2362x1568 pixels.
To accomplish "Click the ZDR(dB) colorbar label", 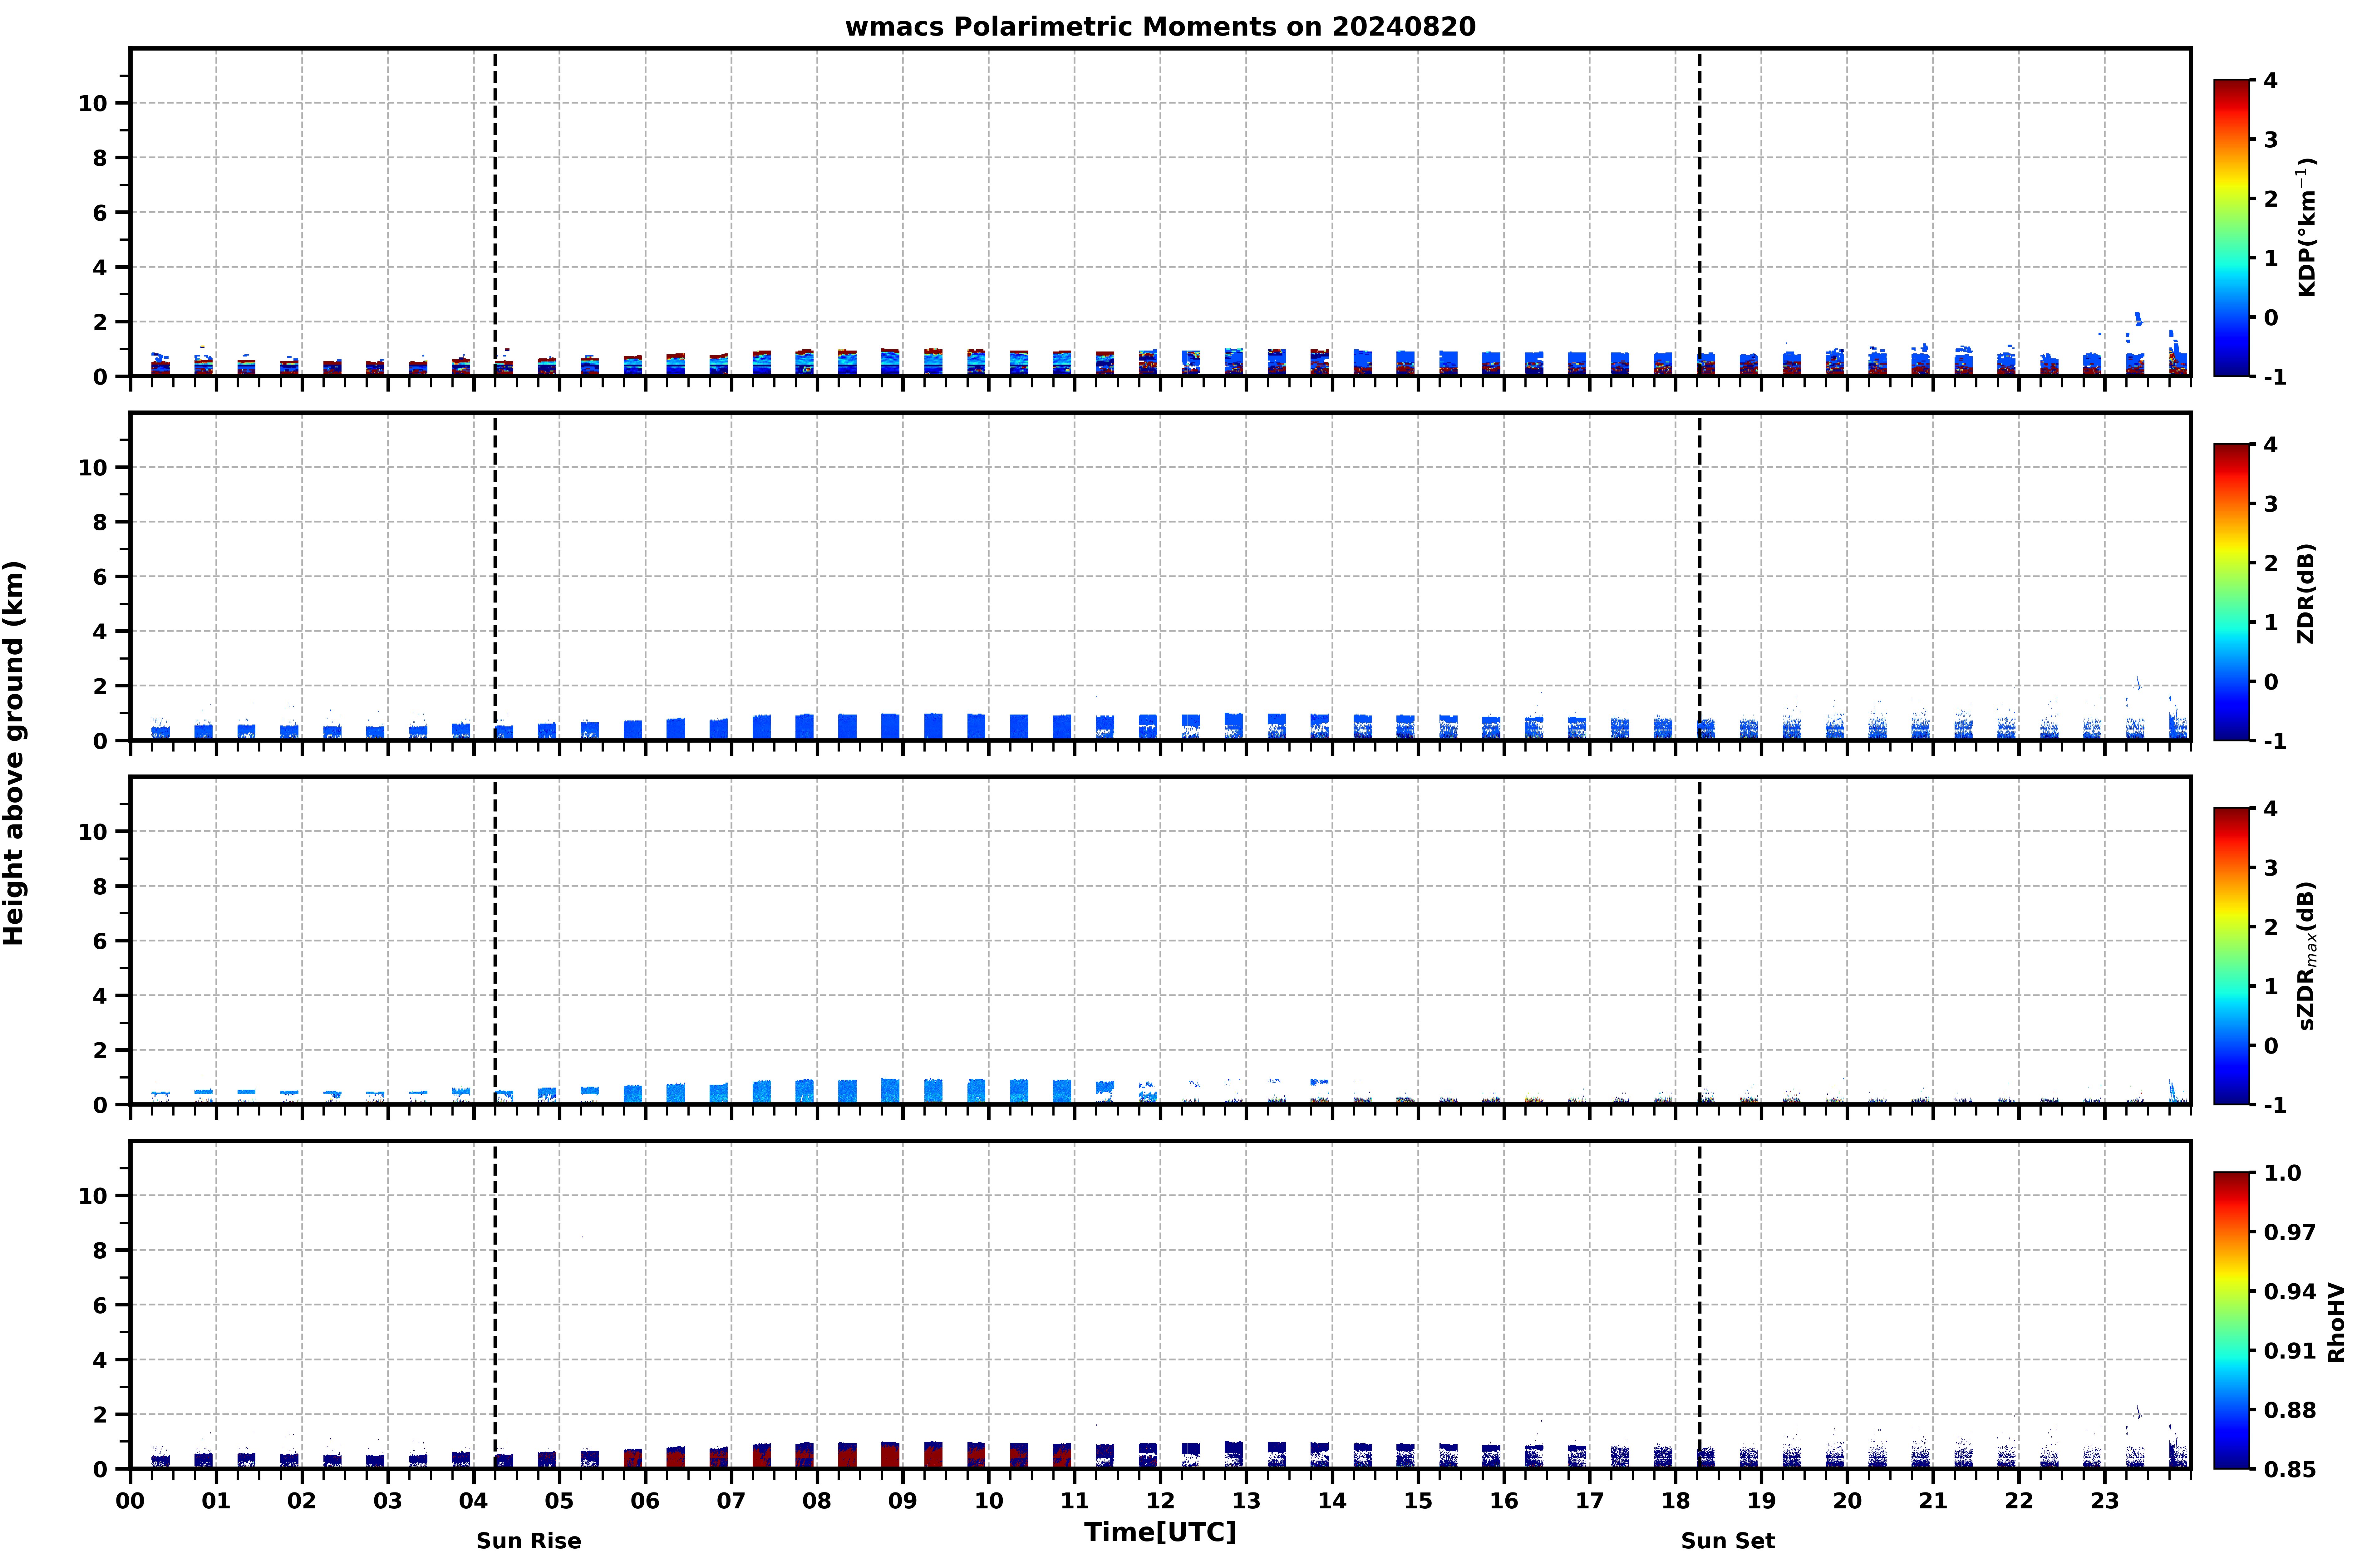I will pyautogui.click(x=2306, y=593).
